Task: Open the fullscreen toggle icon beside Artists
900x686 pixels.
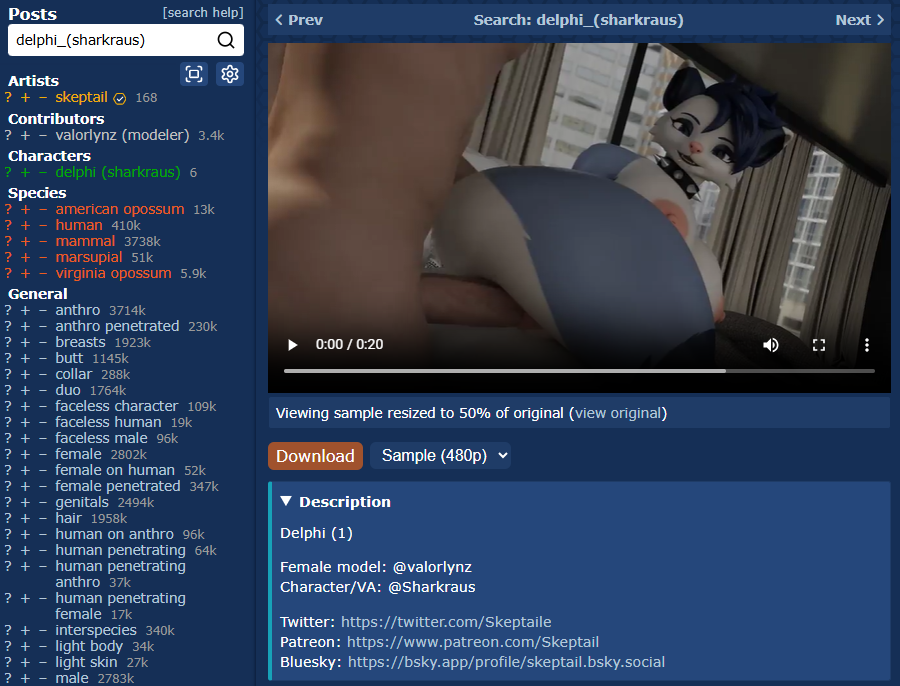Action: click(x=194, y=74)
